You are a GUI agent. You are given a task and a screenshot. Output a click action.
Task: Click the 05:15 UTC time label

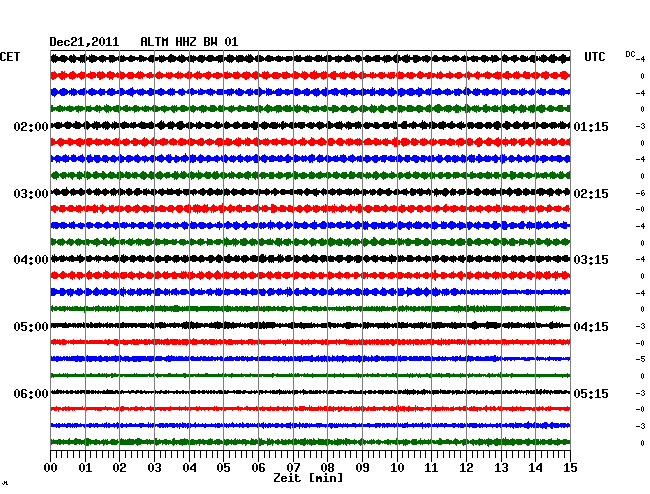point(591,393)
